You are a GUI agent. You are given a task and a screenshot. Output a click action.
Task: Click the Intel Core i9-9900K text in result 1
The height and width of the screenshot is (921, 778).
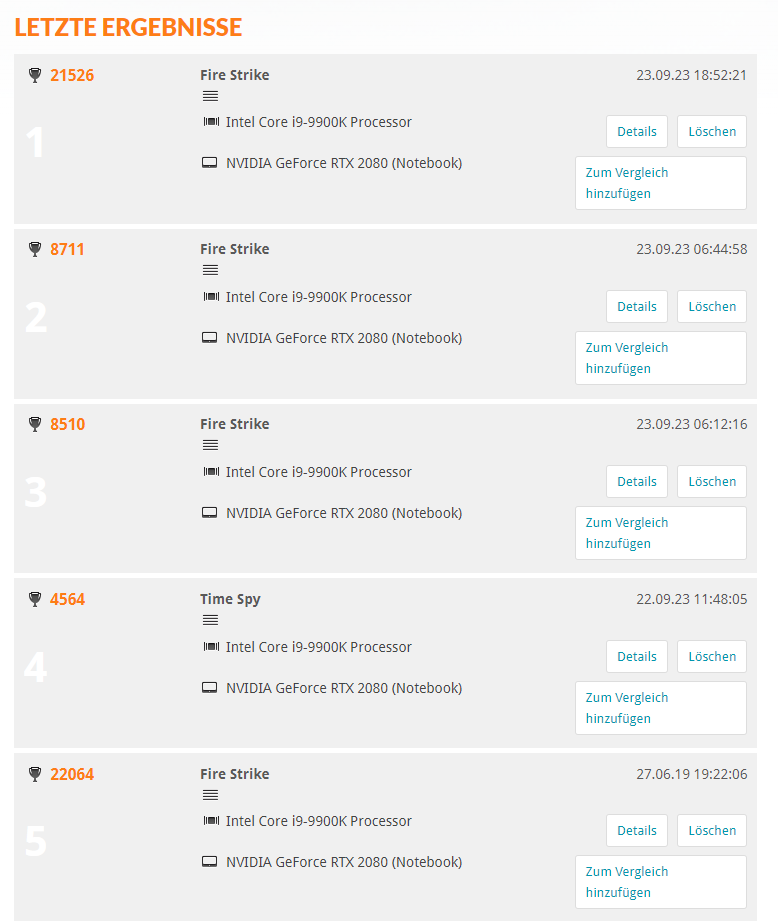pyautogui.click(x=319, y=122)
